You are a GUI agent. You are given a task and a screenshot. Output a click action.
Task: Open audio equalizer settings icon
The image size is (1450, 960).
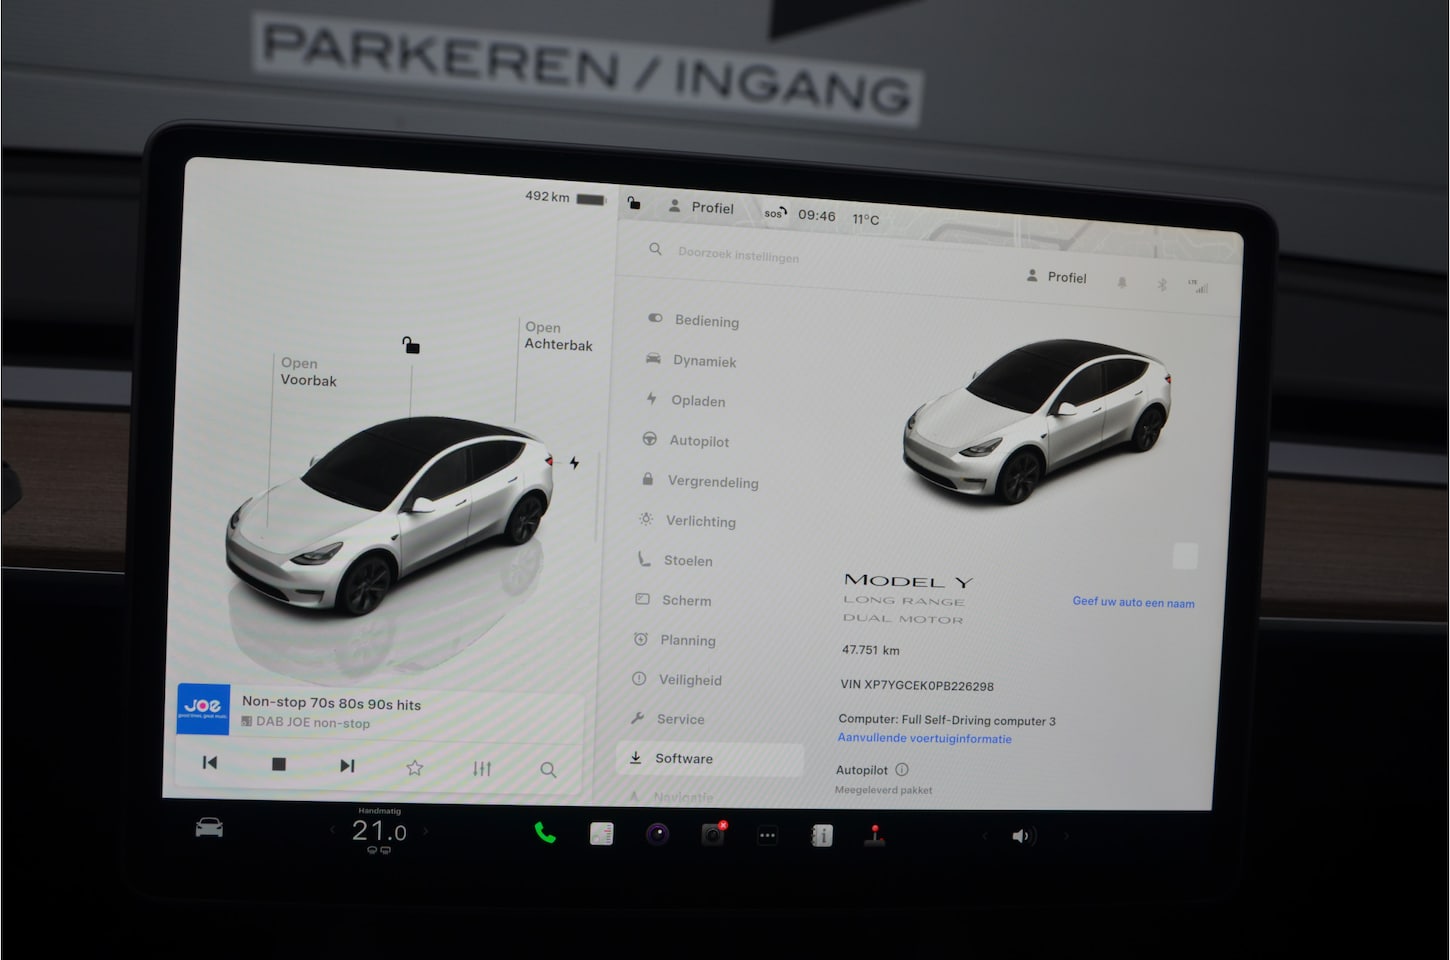[x=482, y=769]
